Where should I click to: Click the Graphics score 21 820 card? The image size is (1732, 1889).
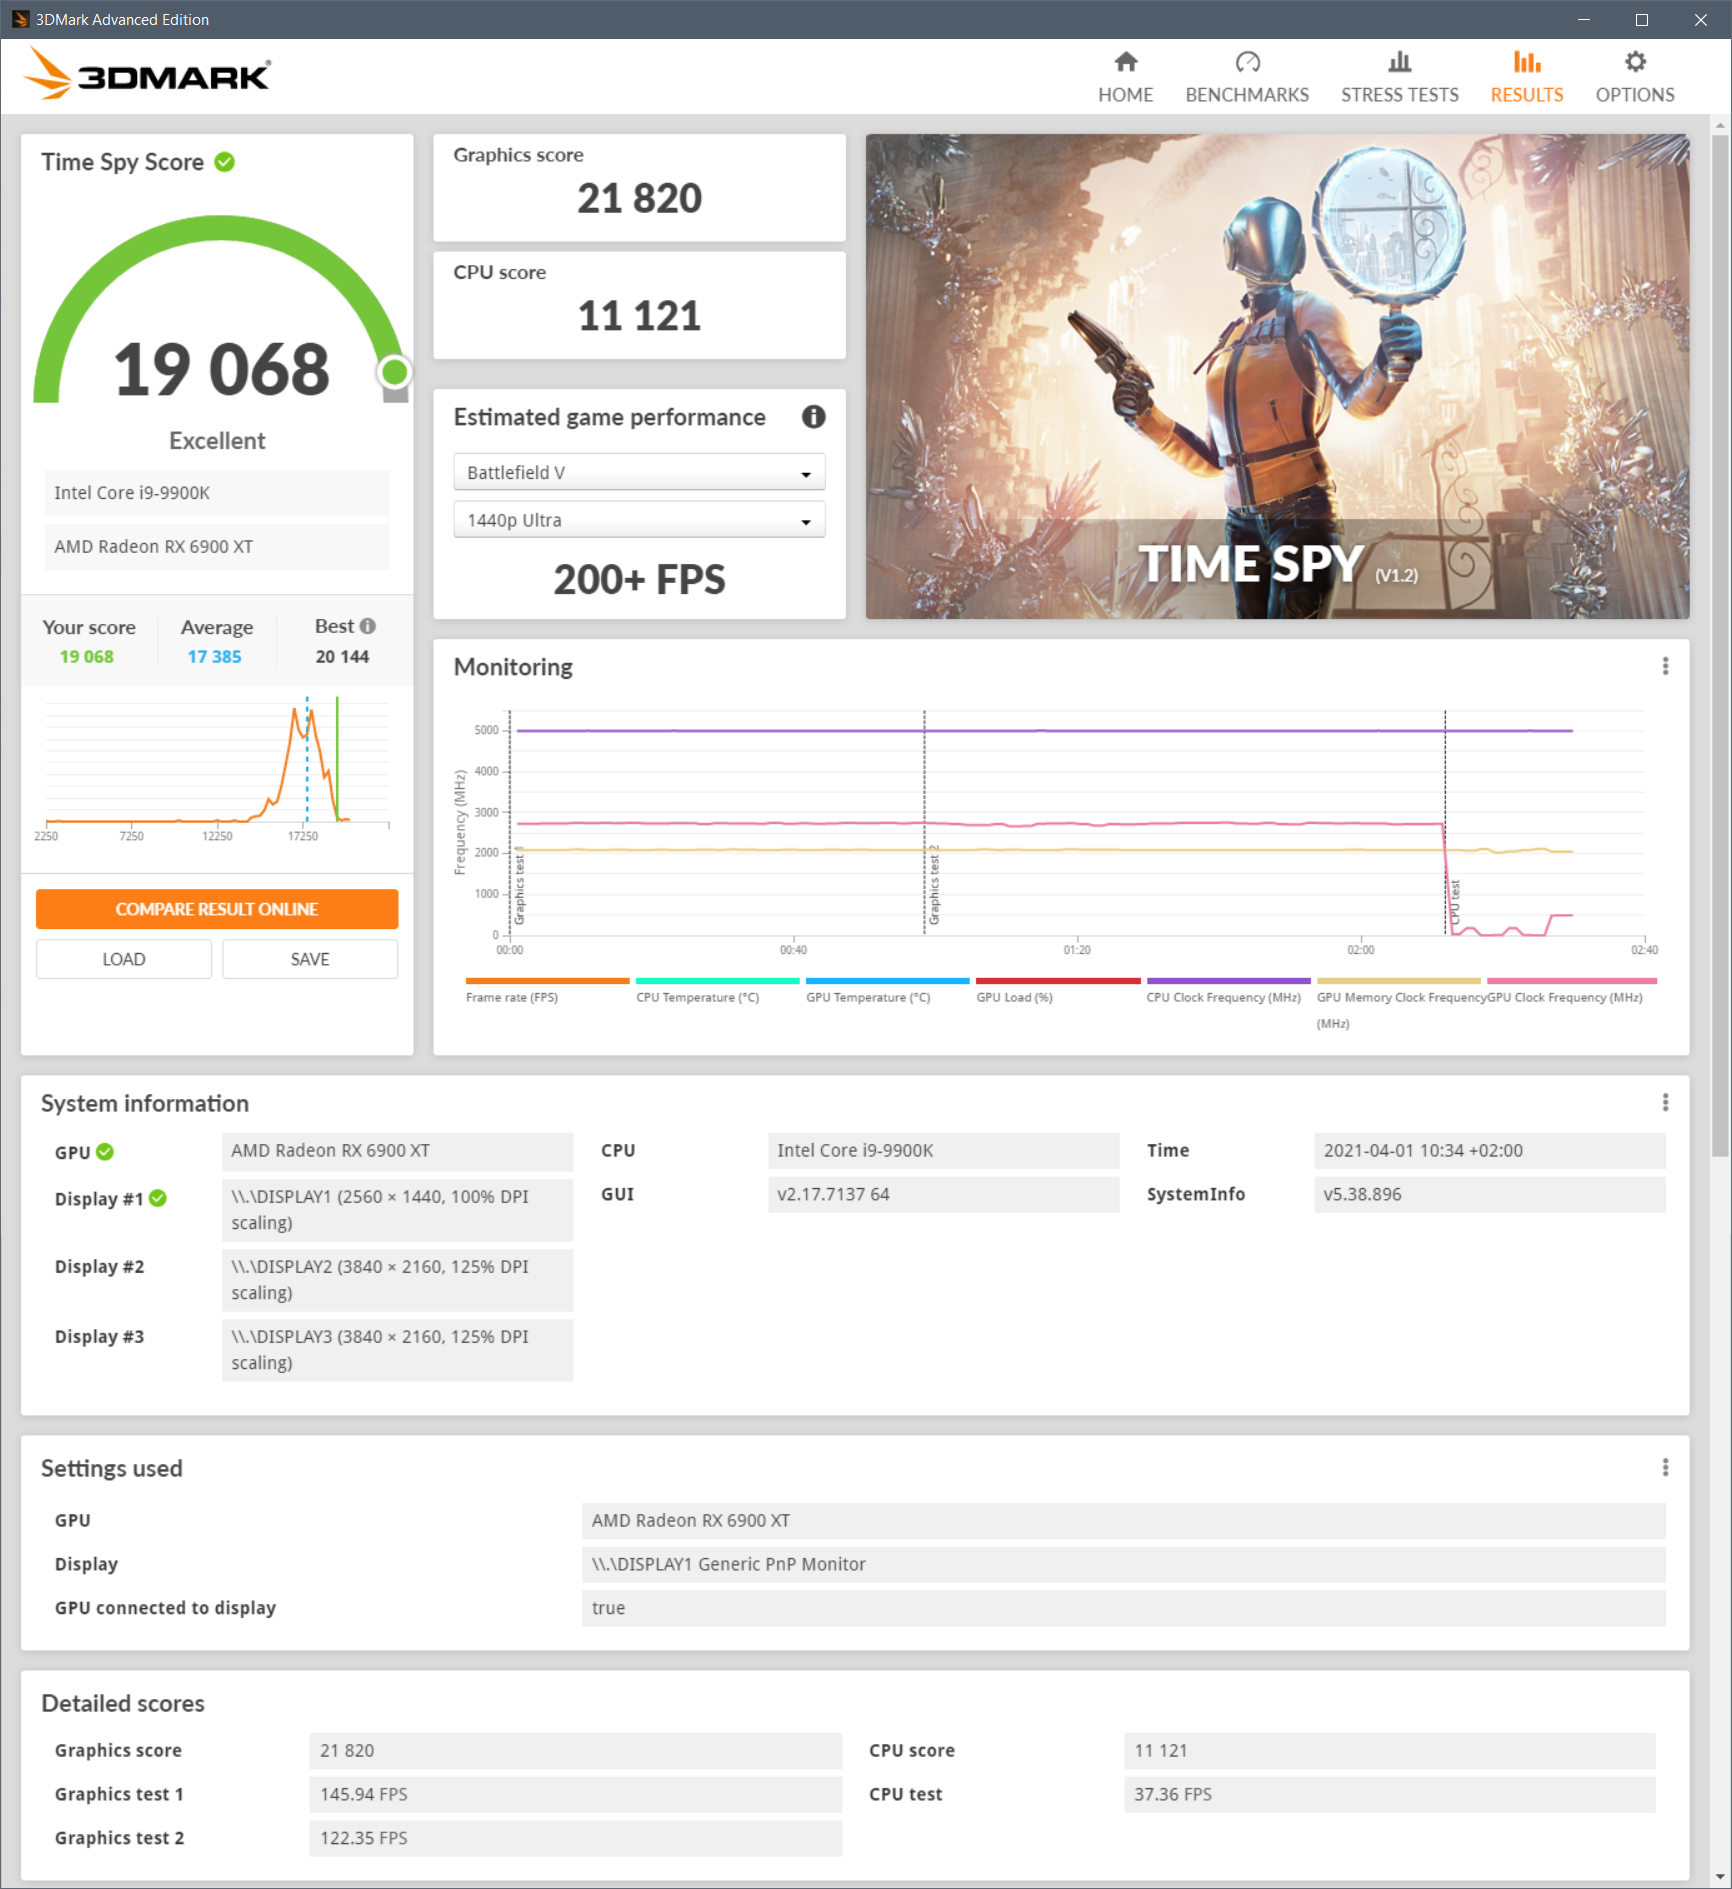[x=639, y=187]
